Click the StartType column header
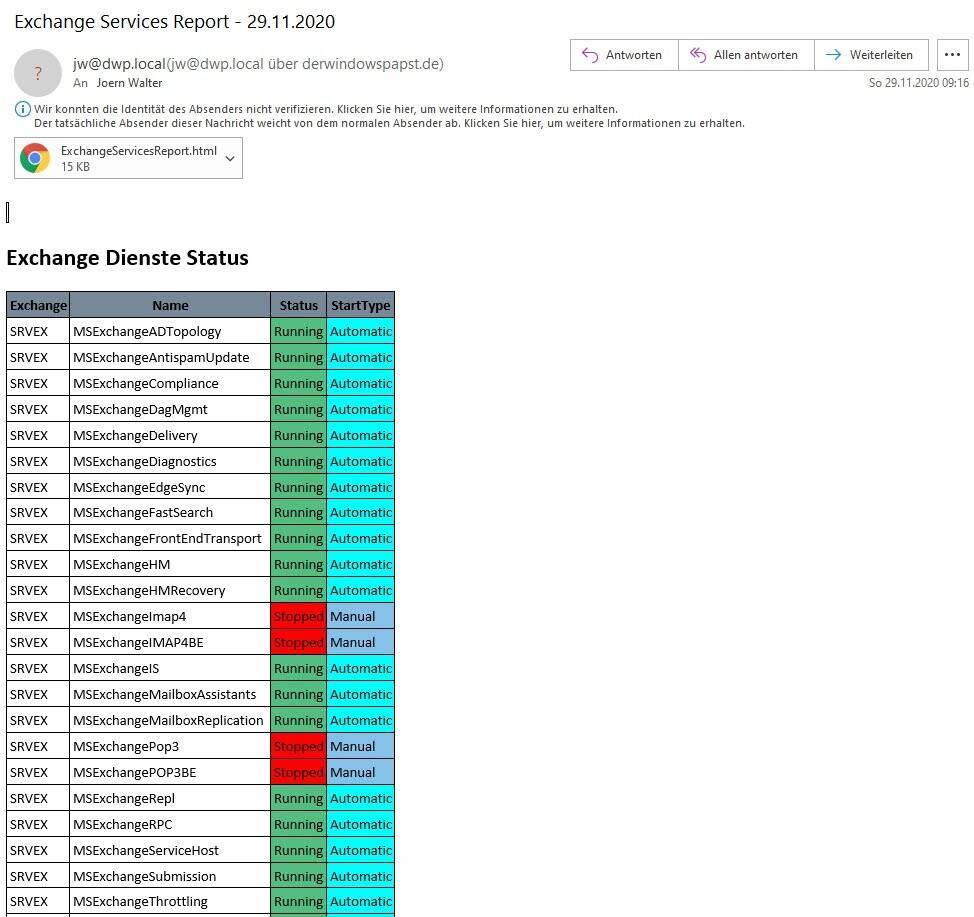 tap(360, 305)
